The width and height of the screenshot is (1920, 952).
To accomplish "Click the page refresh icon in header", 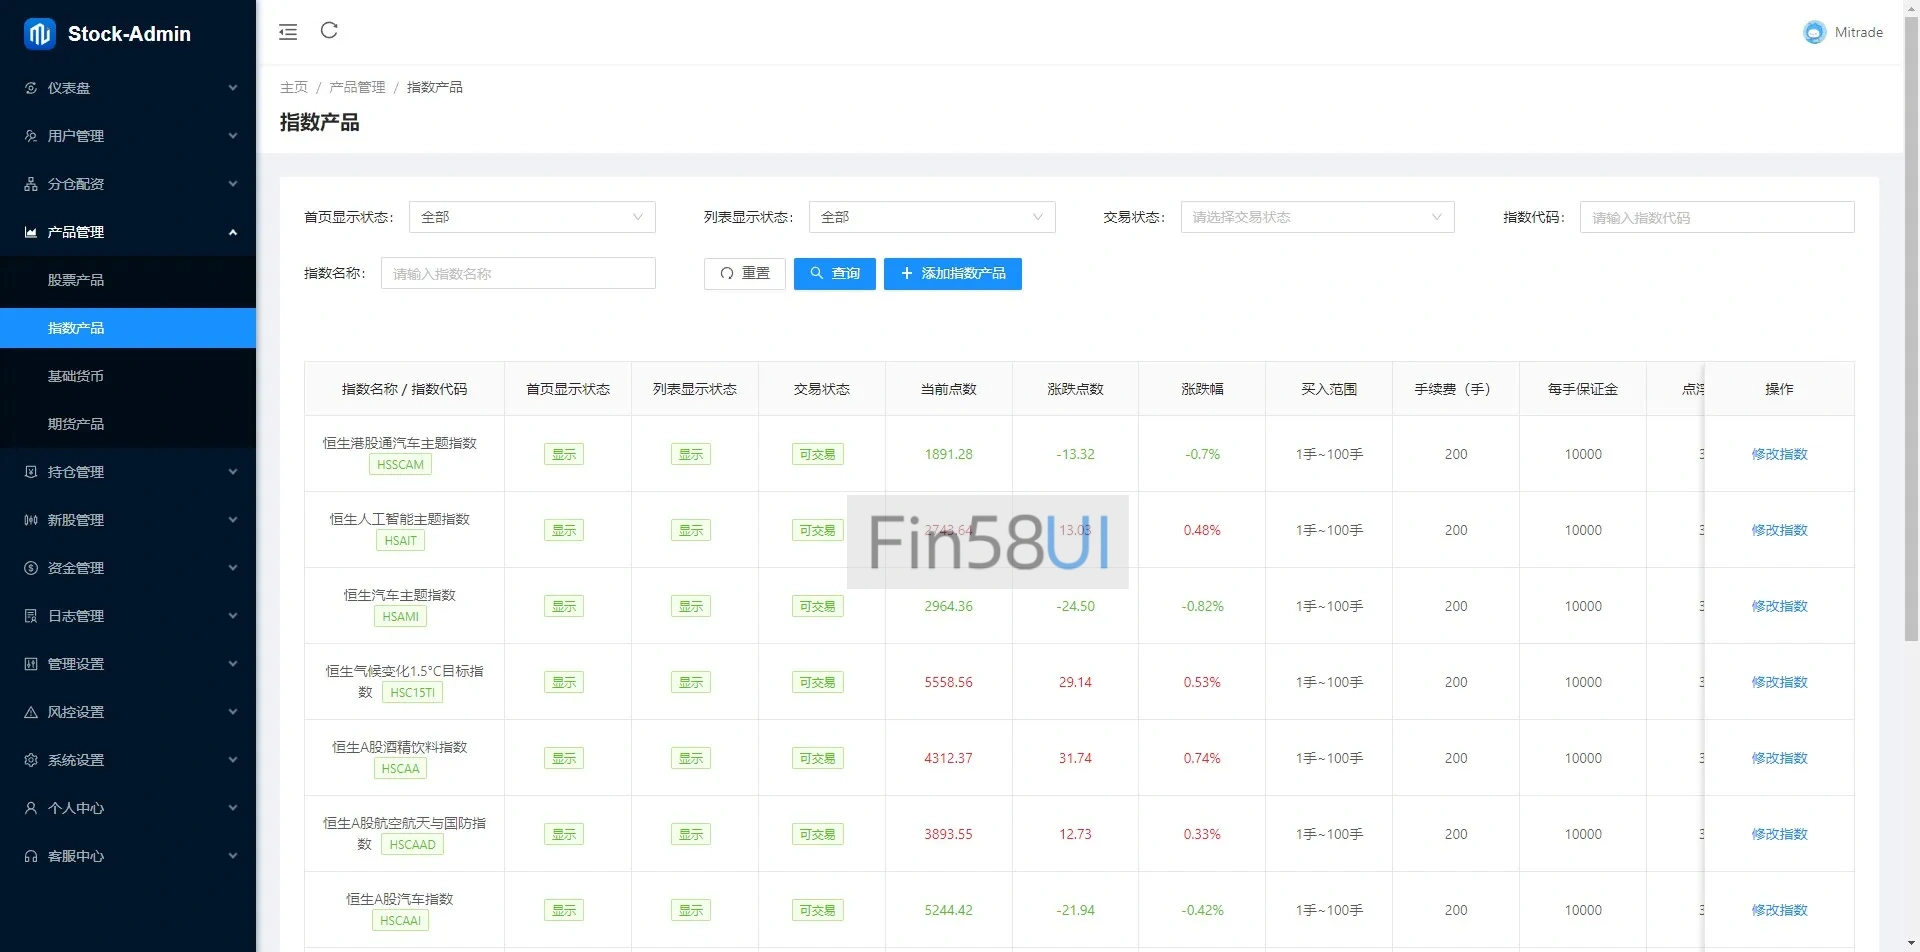I will [x=329, y=31].
